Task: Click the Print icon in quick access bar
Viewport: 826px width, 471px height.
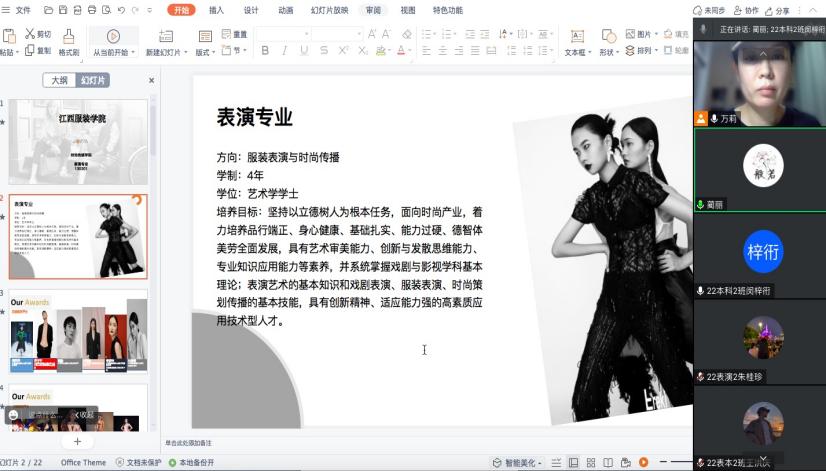Action: click(92, 10)
